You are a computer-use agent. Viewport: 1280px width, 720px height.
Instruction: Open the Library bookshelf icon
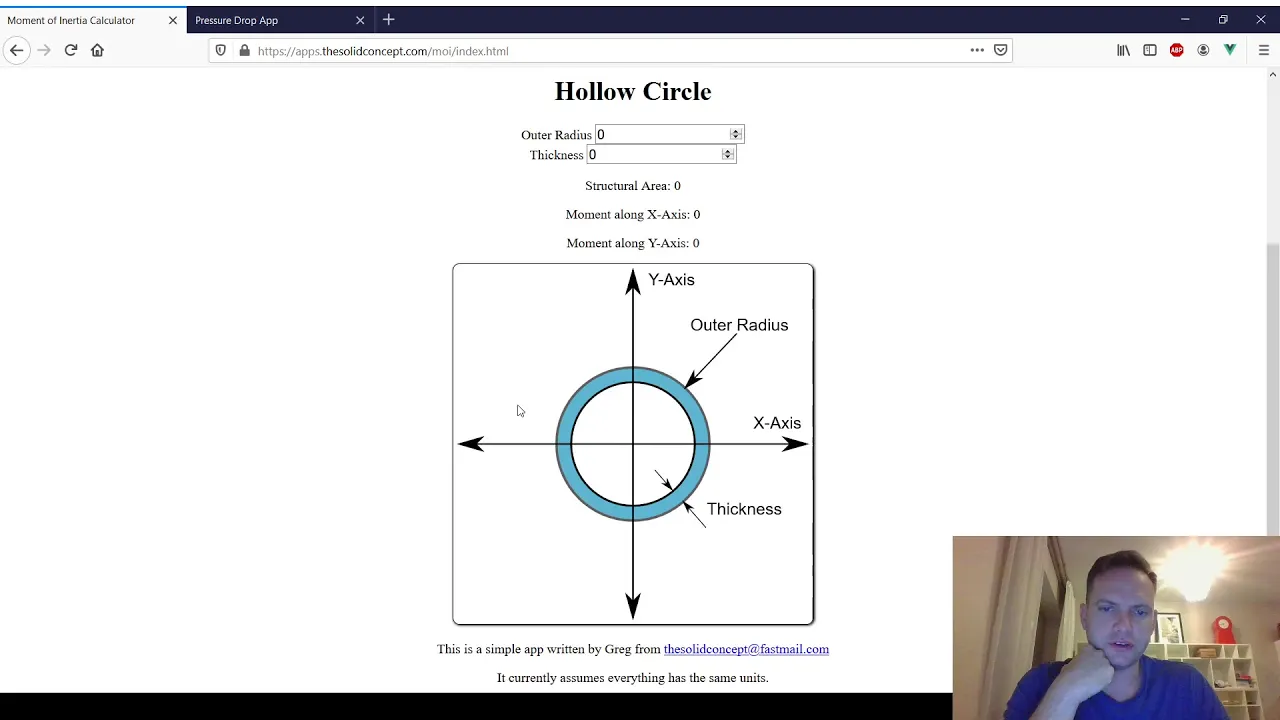1123,50
